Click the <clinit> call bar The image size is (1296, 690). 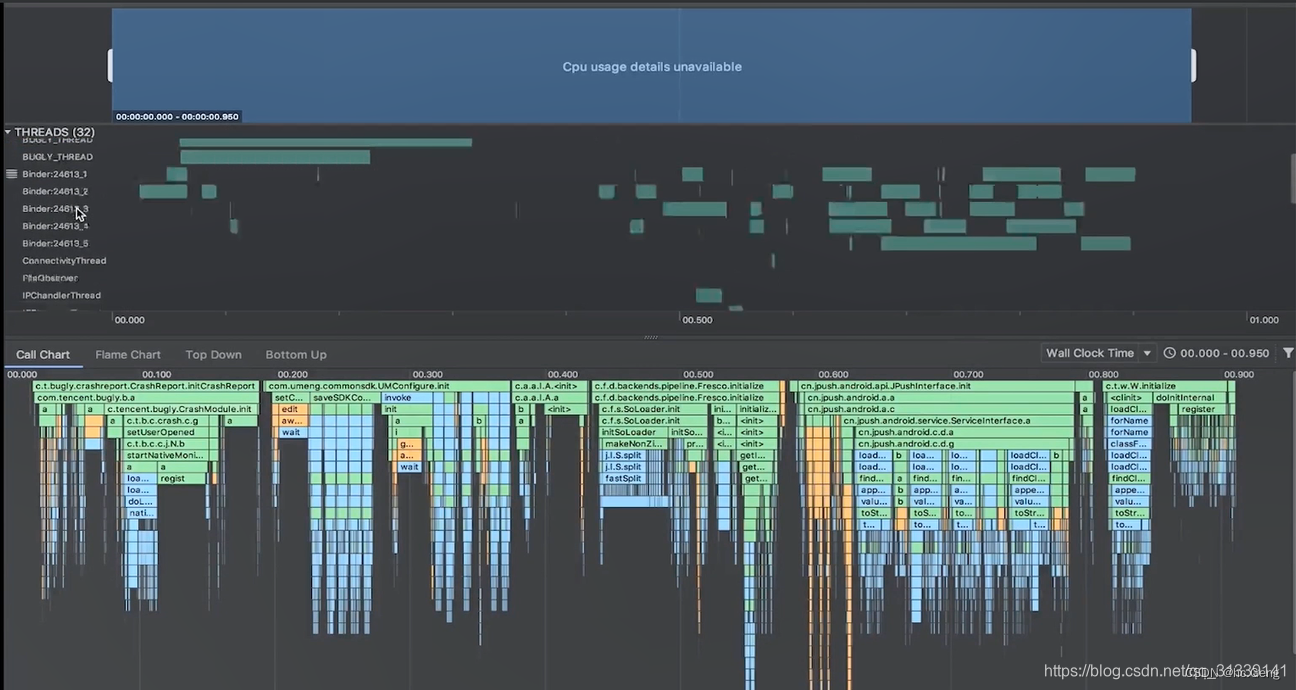coord(1129,397)
